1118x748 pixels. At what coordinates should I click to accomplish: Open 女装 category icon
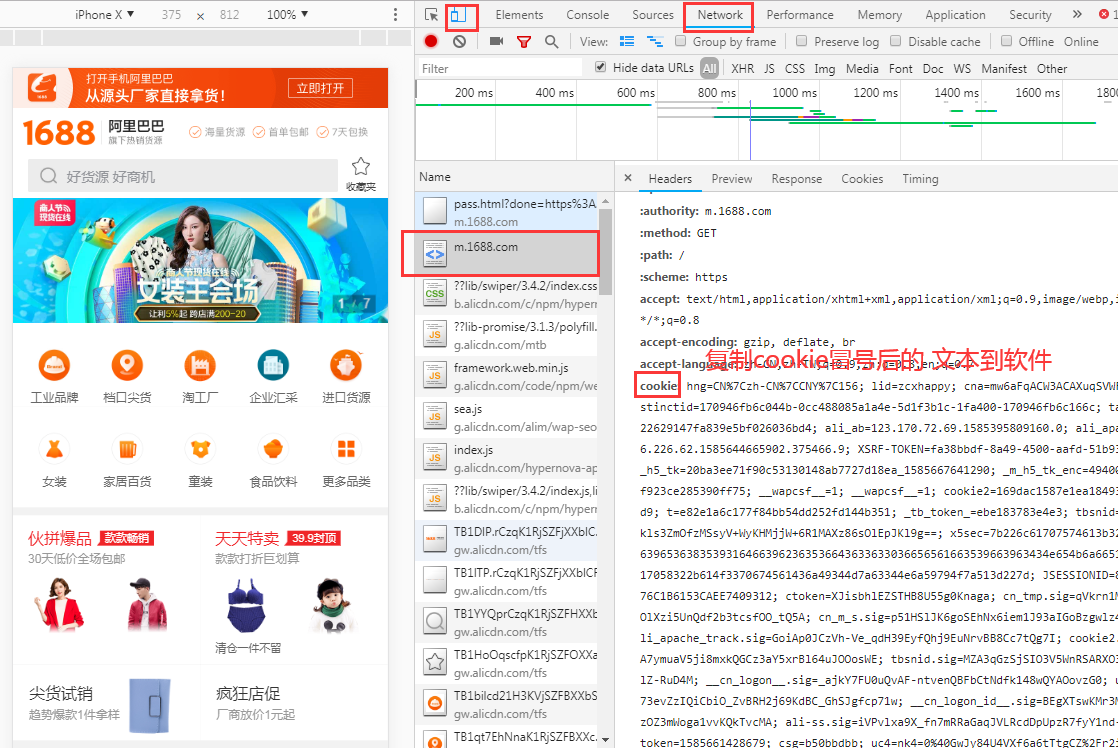coord(54,449)
